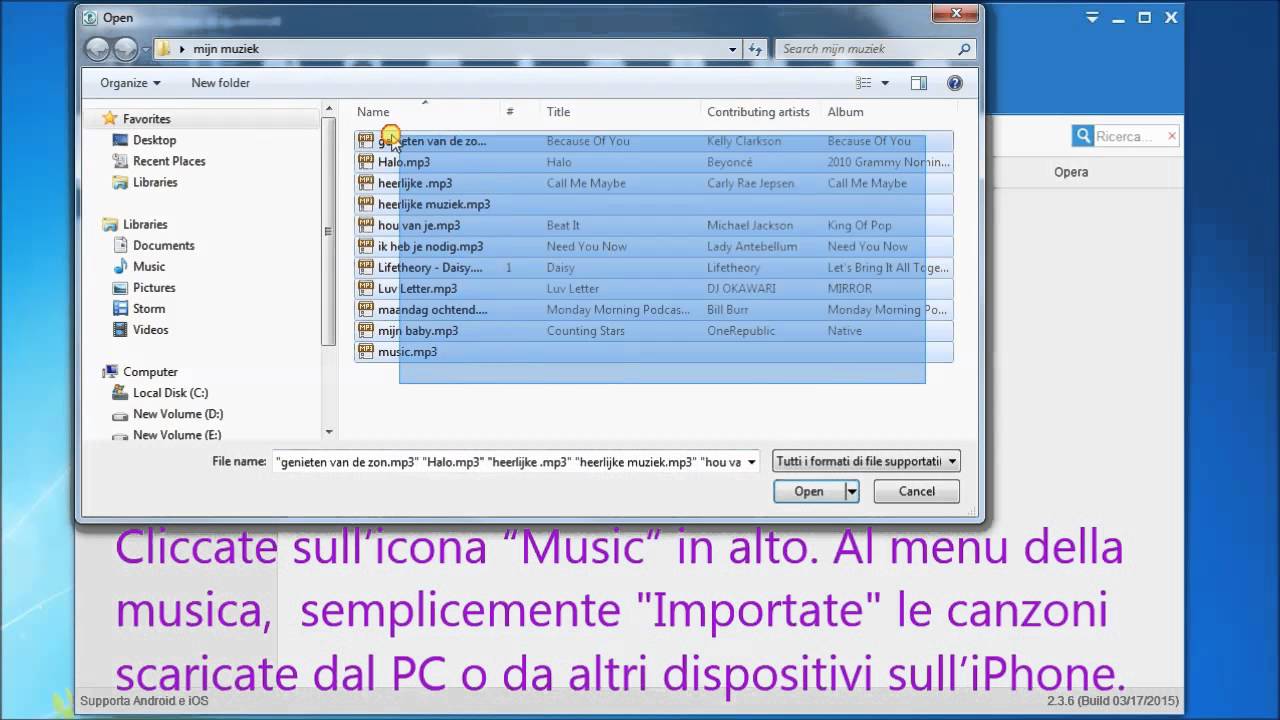Click the artist cell Michael Jackson
This screenshot has height=720, width=1280.
pyautogui.click(x=750, y=225)
